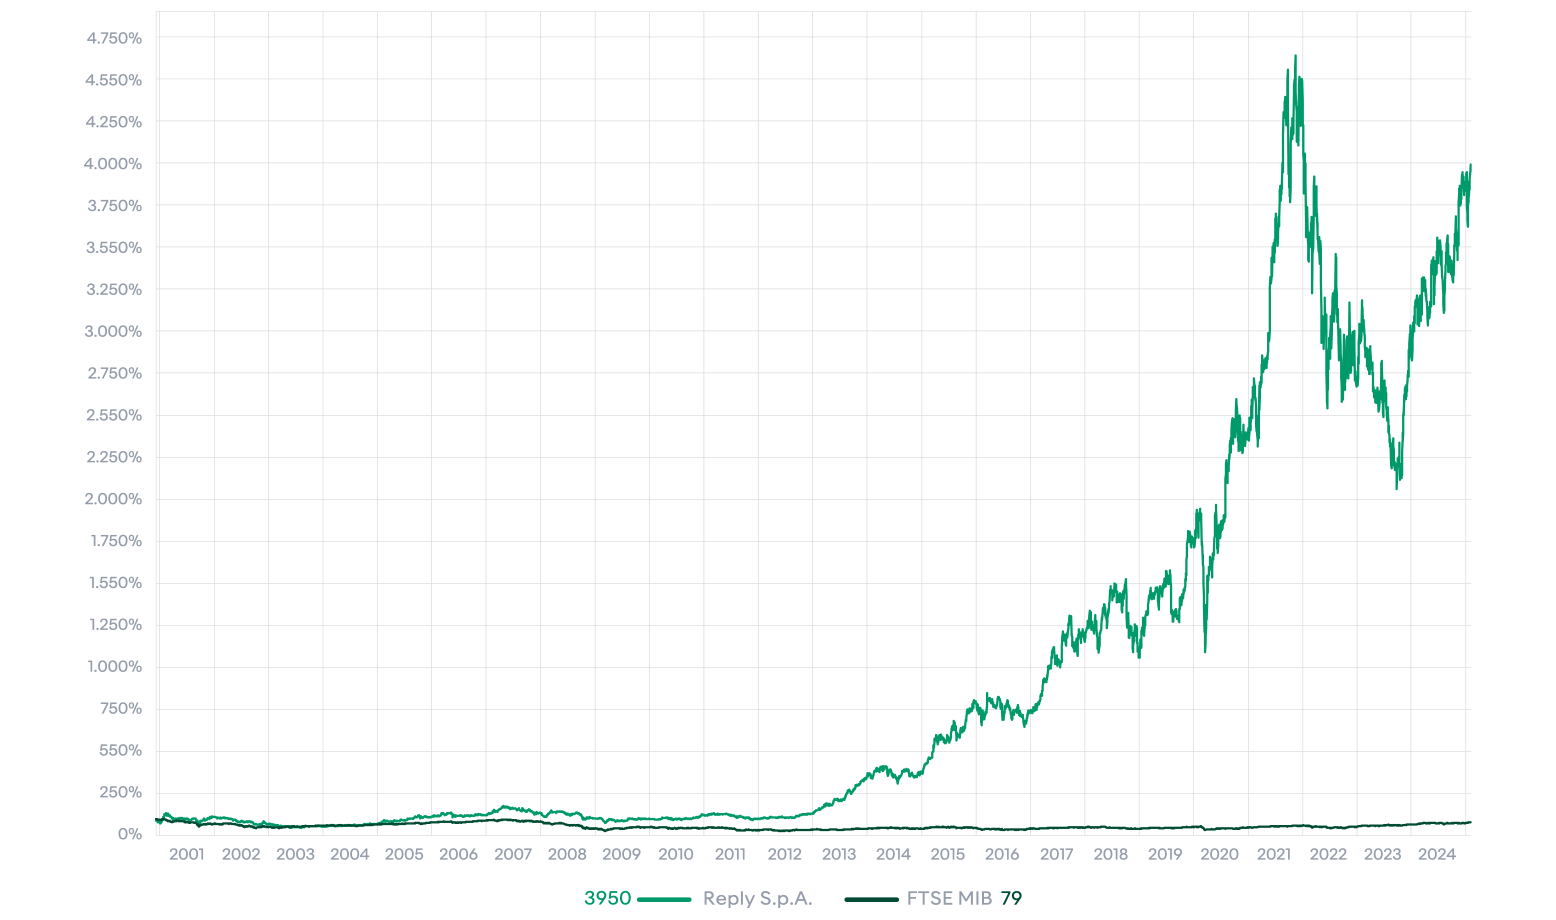Click the 2022 x-axis label

click(1328, 854)
